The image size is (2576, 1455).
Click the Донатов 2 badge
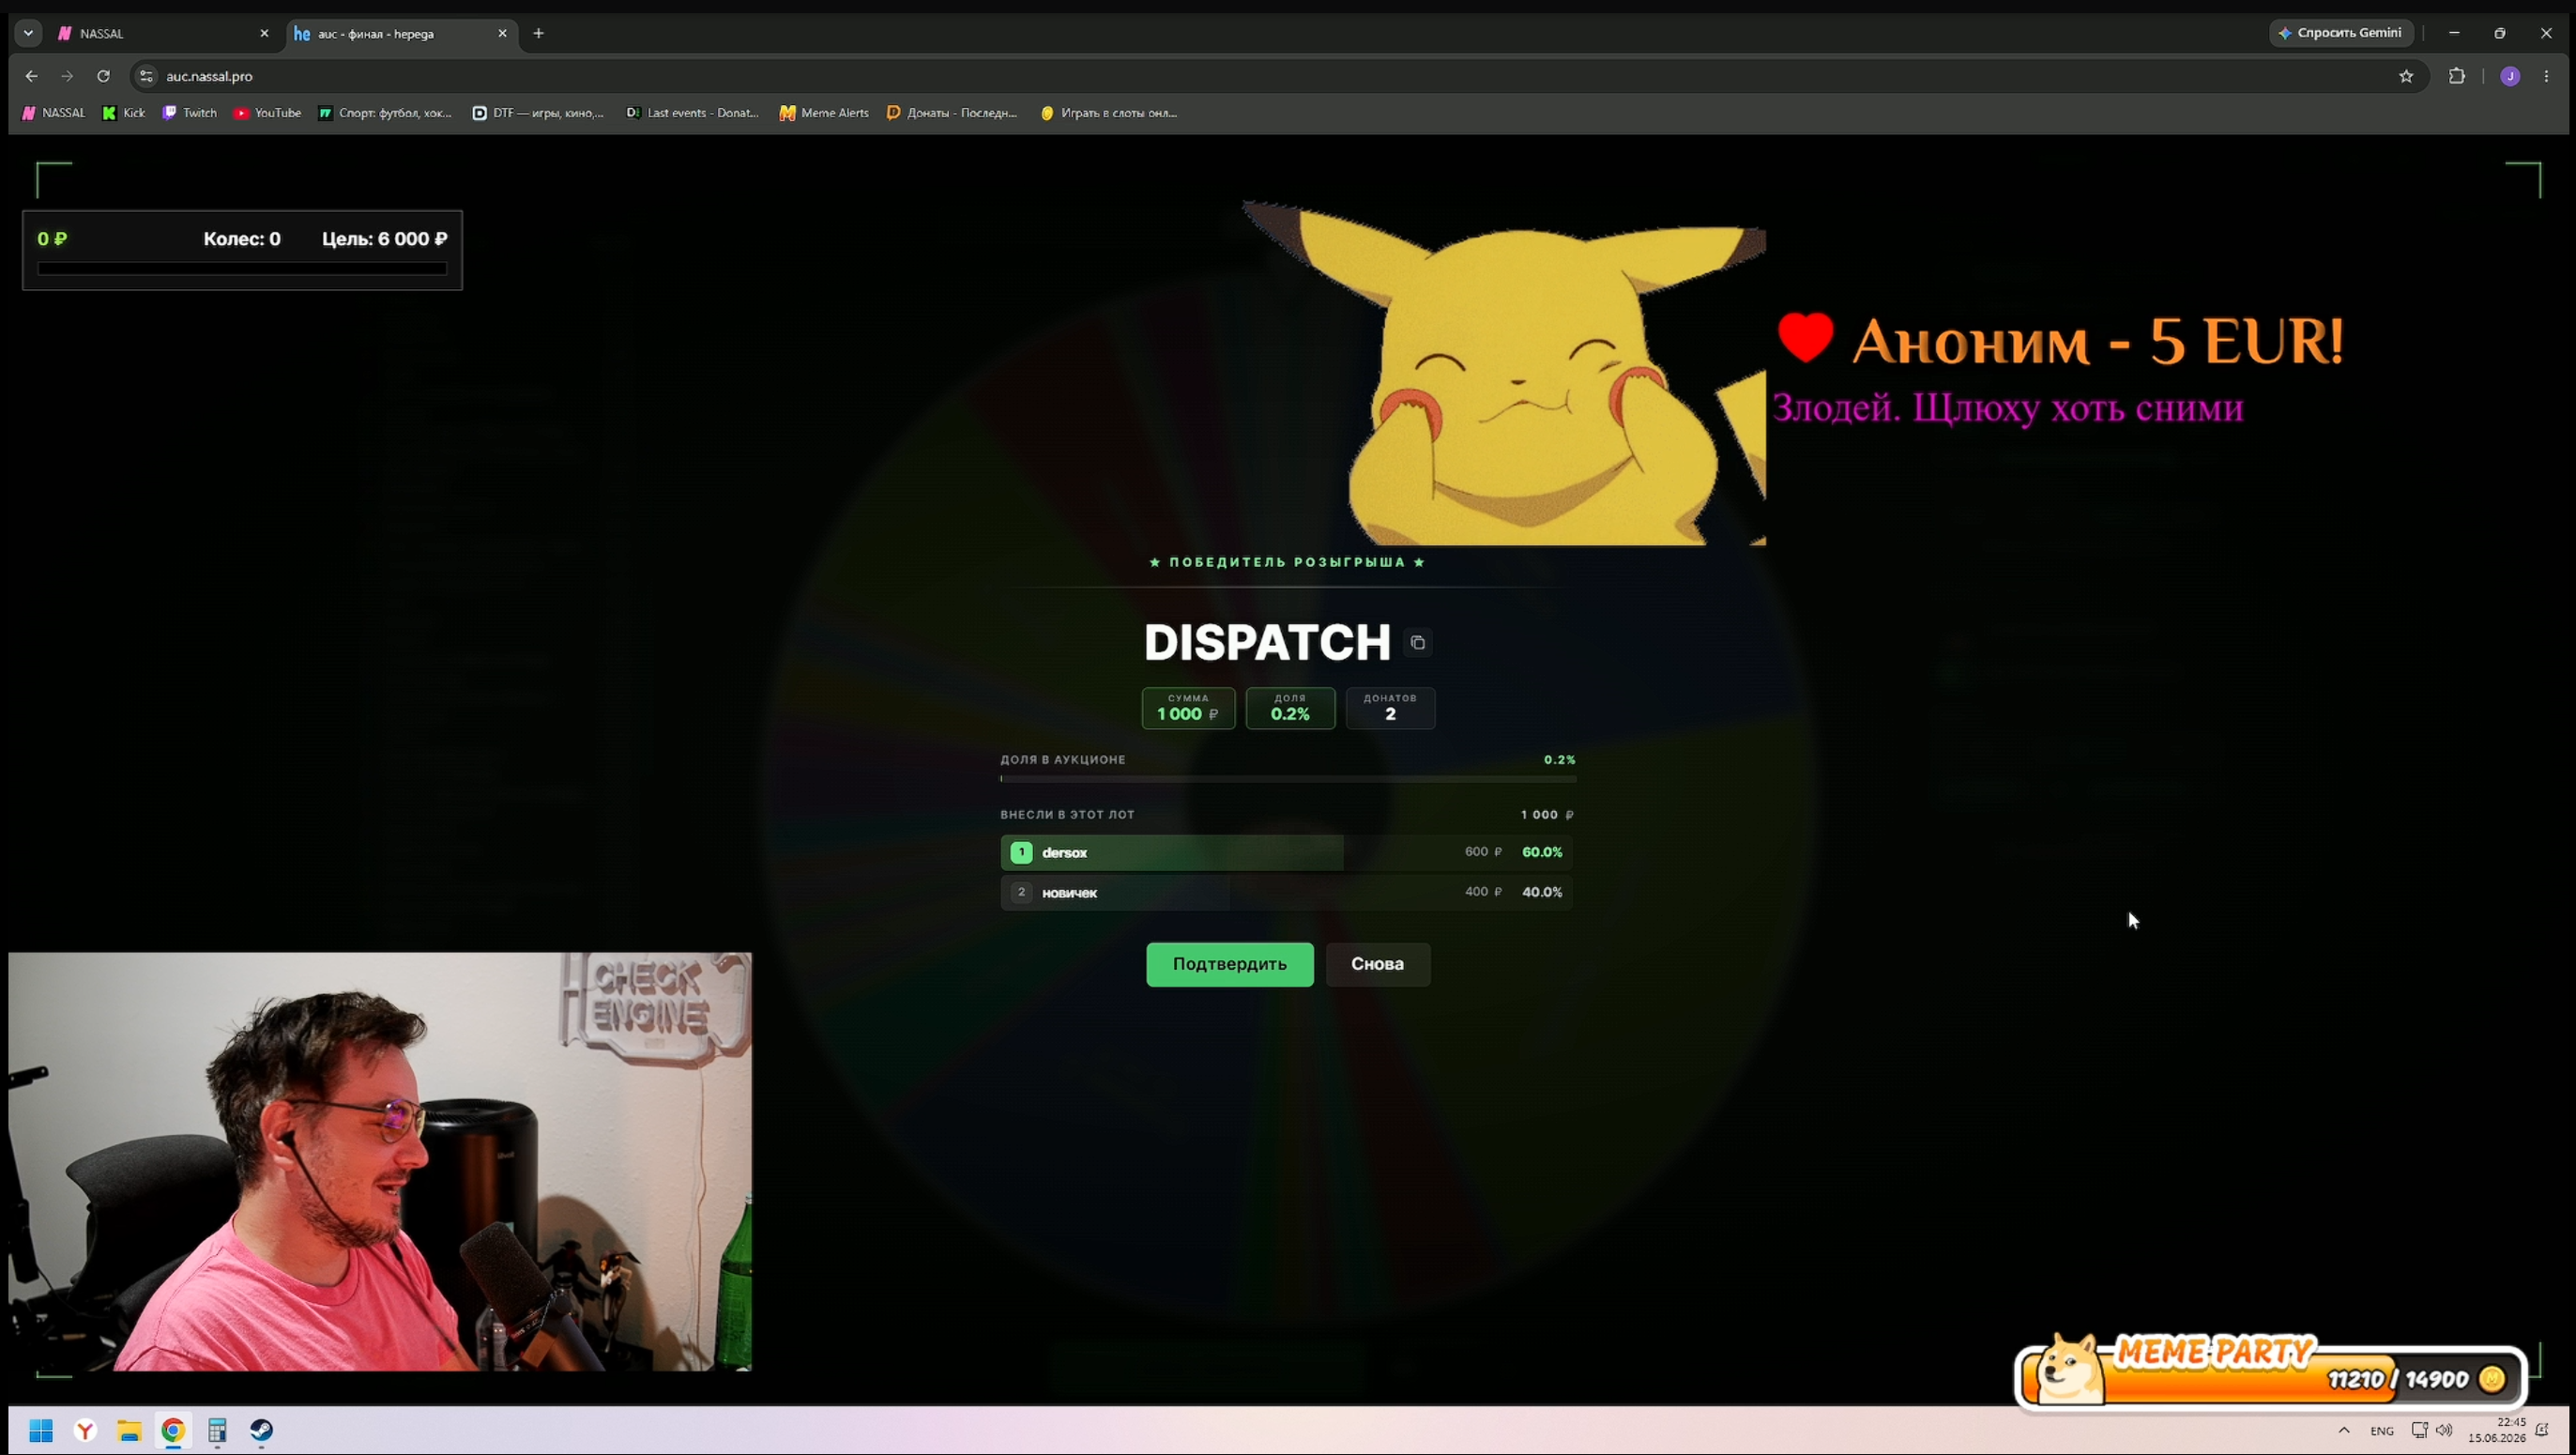tap(1390, 708)
